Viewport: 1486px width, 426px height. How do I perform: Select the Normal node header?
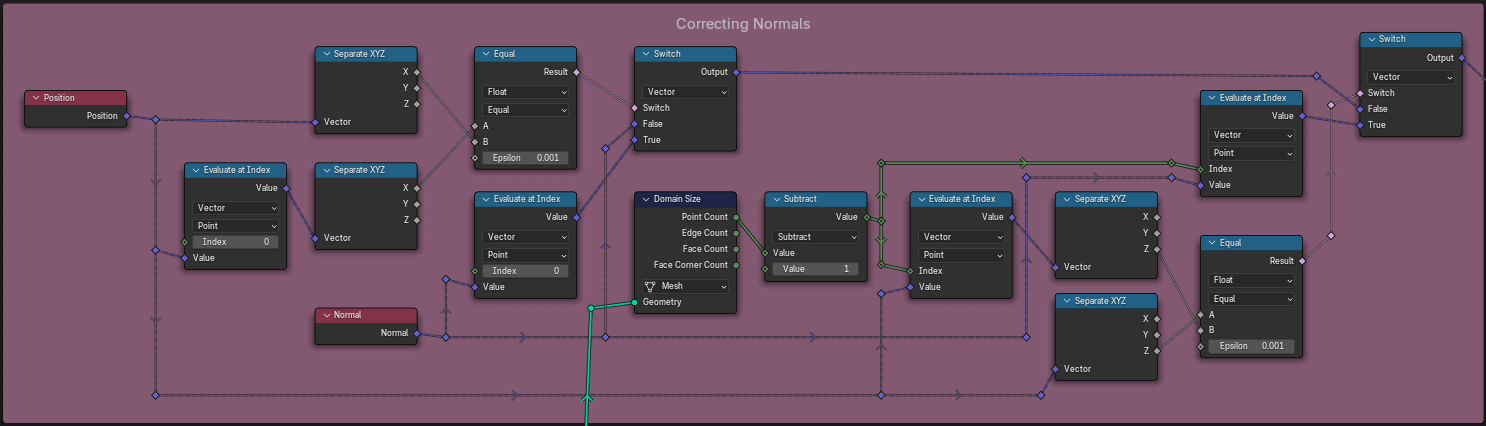tap(366, 315)
